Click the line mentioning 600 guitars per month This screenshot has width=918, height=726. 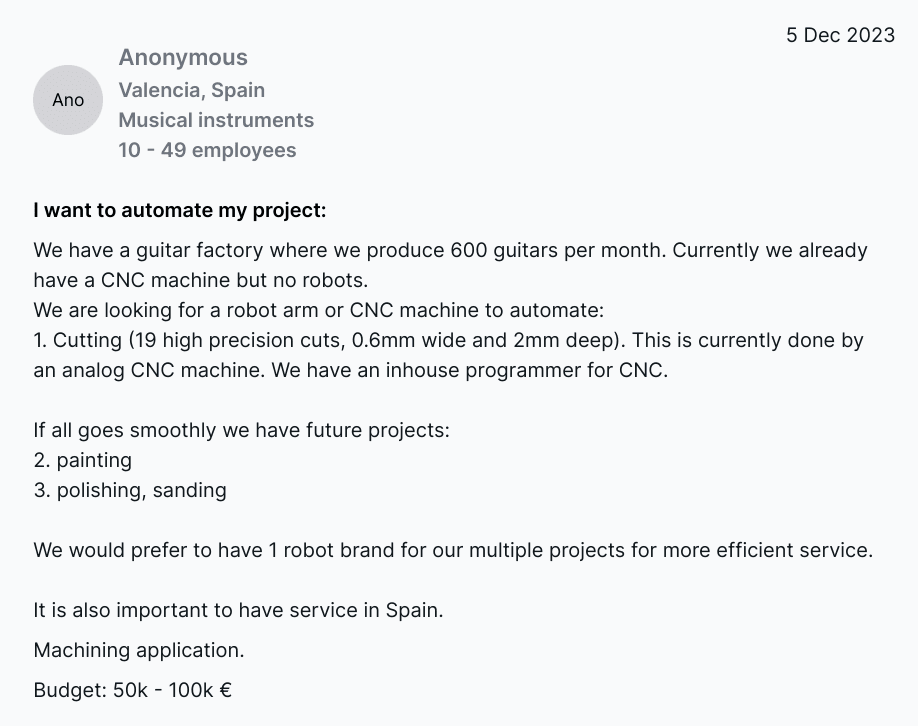point(450,250)
